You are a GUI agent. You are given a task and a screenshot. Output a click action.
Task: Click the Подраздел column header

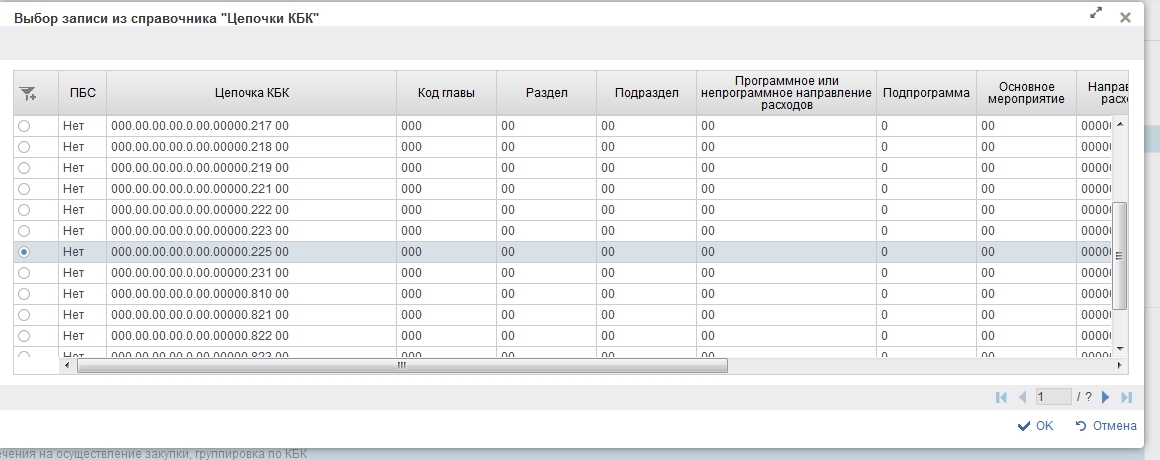coord(646,93)
